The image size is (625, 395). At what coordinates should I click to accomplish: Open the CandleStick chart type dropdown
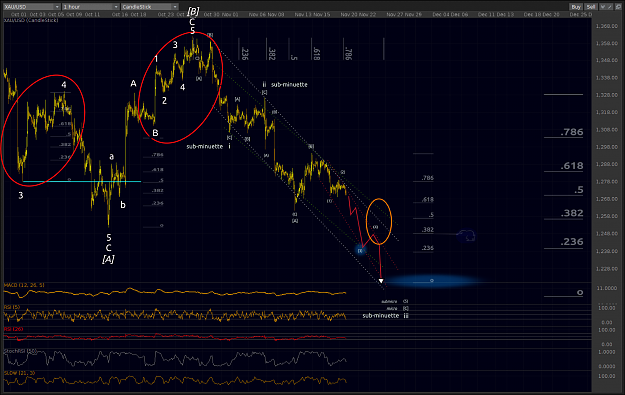pos(149,7)
